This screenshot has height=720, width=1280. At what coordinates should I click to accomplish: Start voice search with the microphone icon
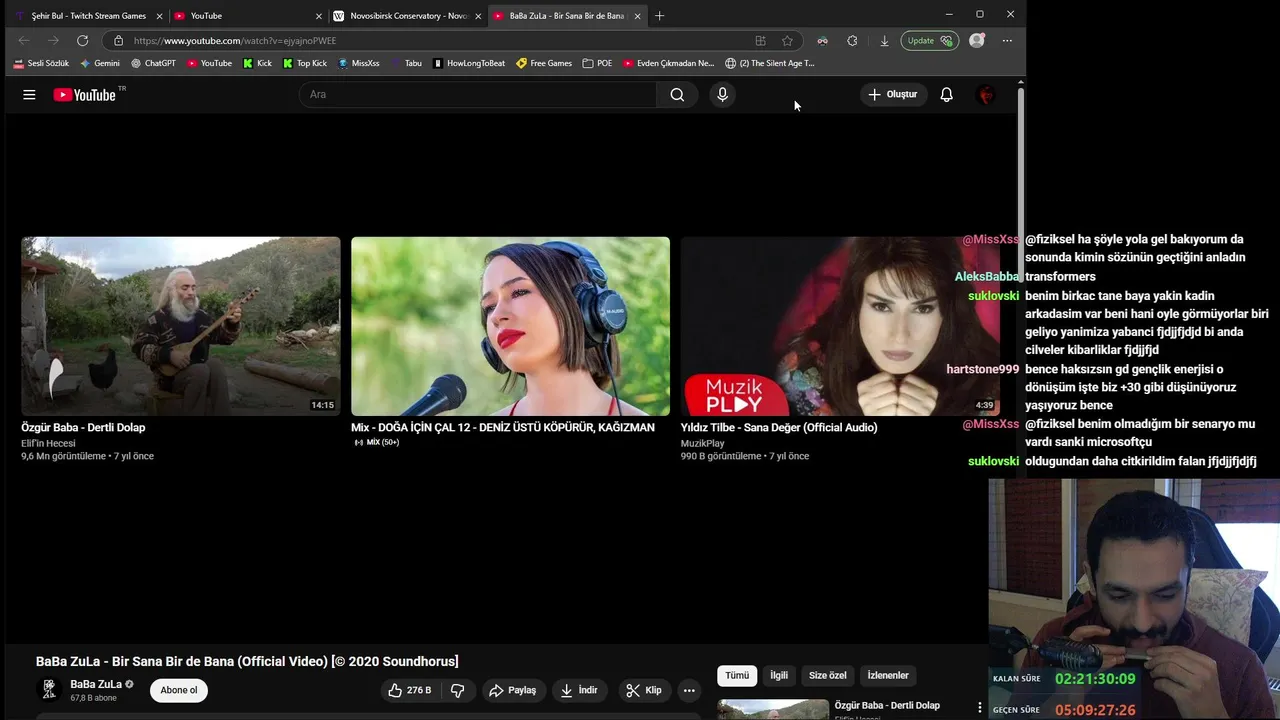[722, 94]
